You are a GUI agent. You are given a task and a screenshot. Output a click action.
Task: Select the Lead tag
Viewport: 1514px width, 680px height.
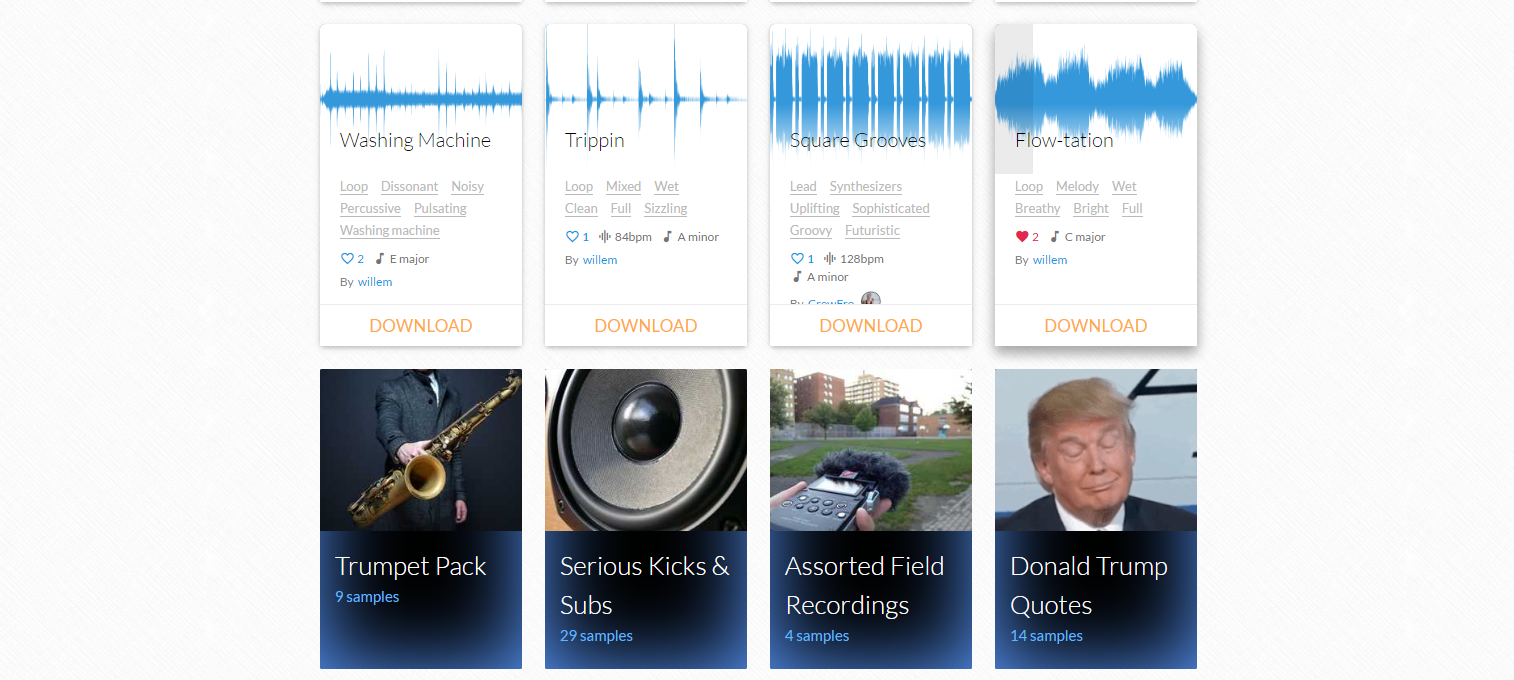tap(803, 187)
